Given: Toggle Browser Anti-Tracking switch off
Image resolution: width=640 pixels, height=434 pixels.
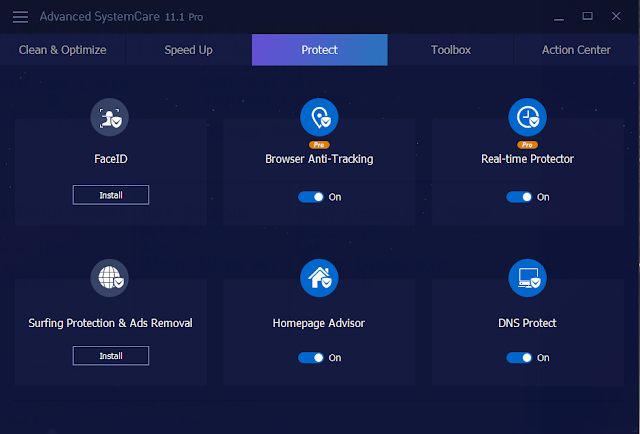Looking at the screenshot, I should coord(311,197).
